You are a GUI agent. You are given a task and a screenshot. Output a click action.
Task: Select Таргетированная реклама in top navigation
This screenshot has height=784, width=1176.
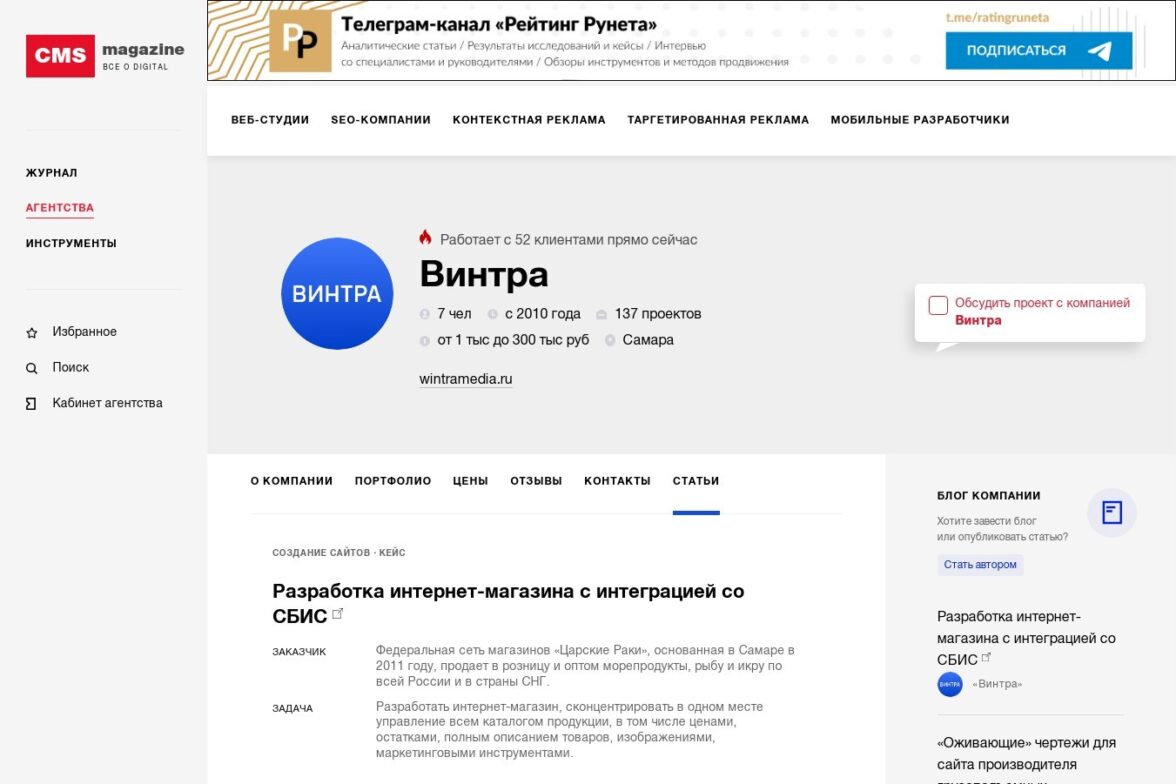click(718, 119)
